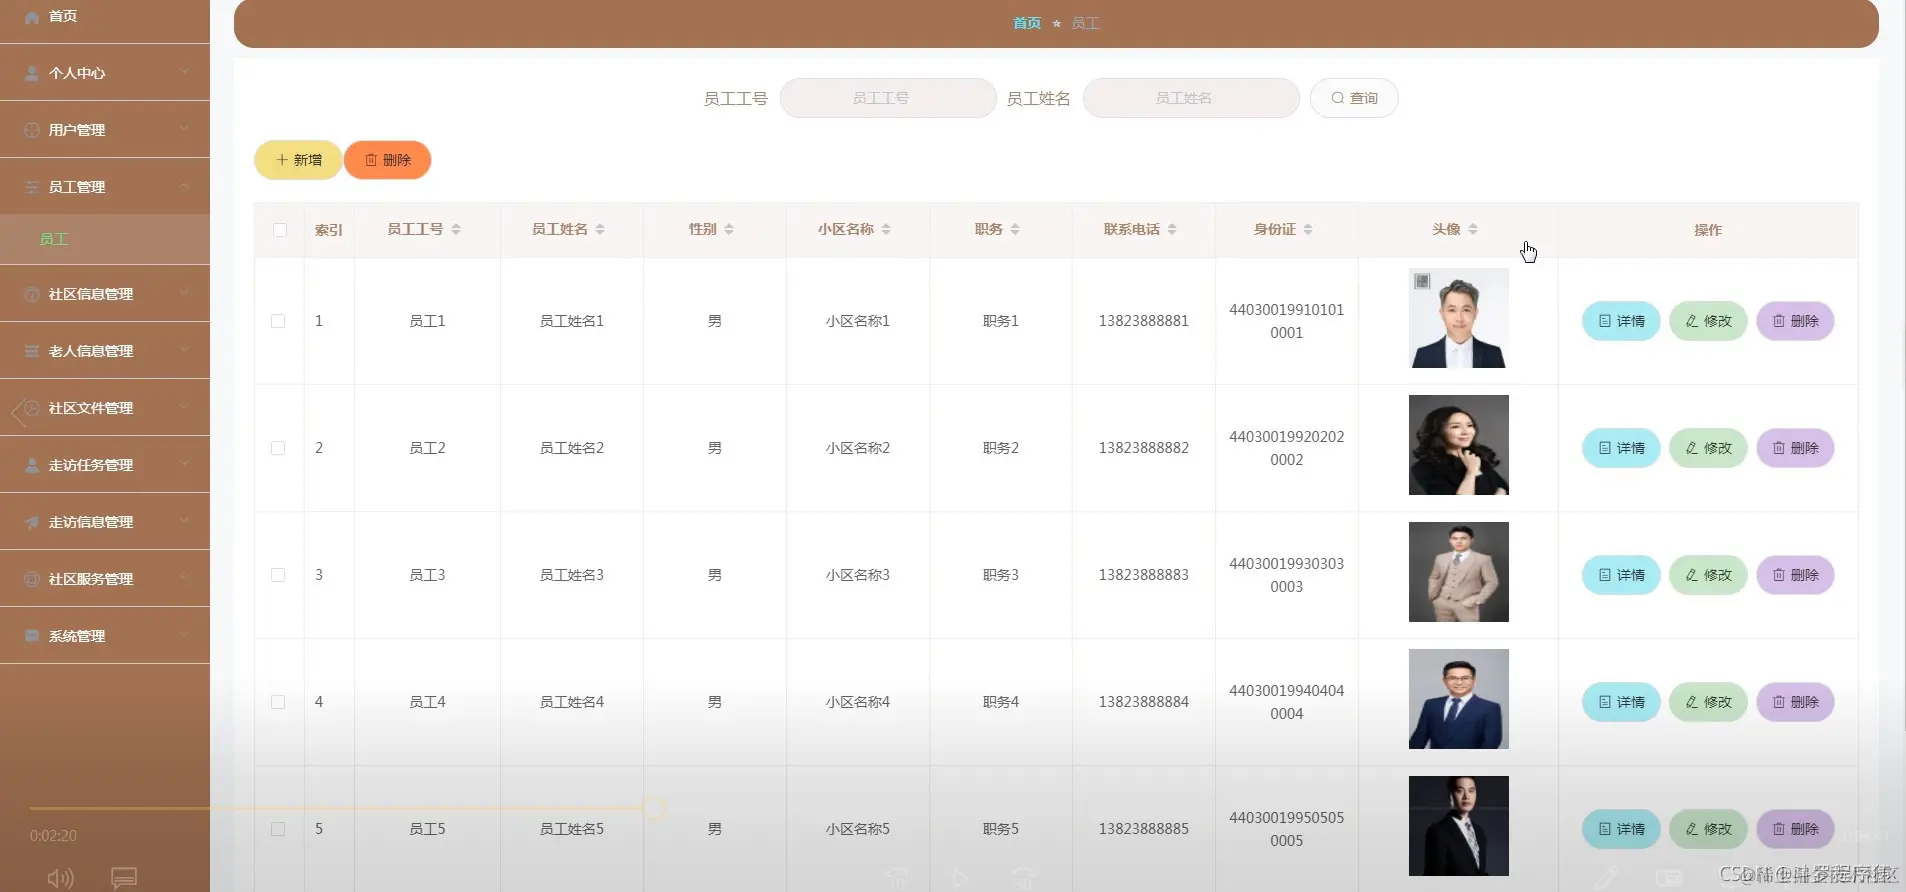The width and height of the screenshot is (1906, 892).
Task: Click the home icon beside 首页
Action: [x=32, y=17]
